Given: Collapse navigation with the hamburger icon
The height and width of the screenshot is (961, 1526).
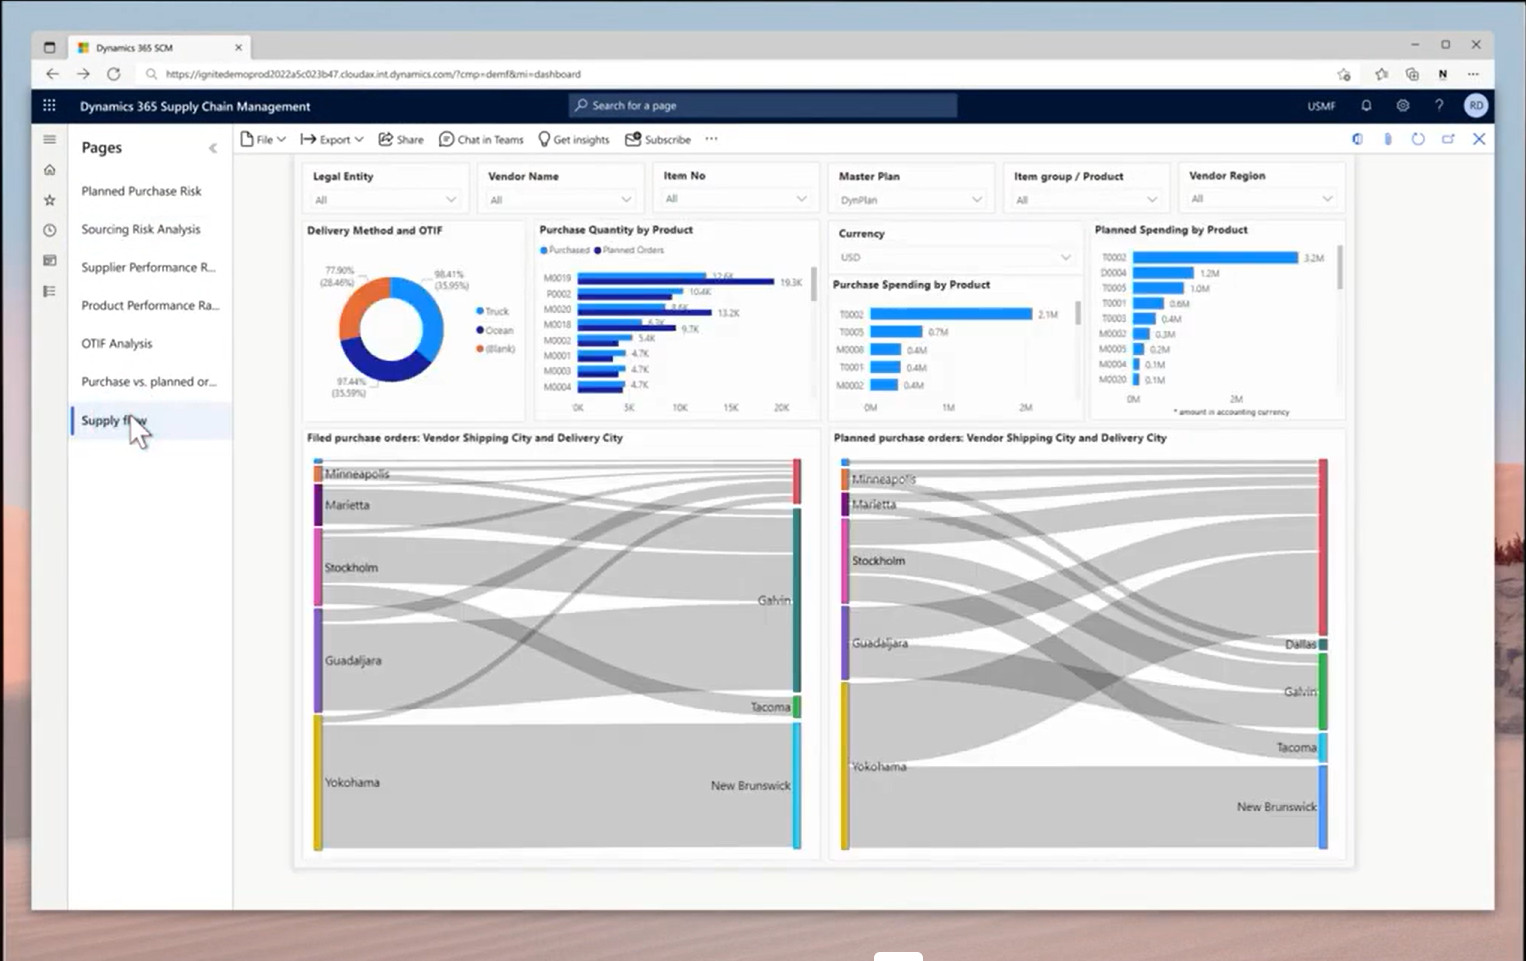Looking at the screenshot, I should pyautogui.click(x=48, y=139).
